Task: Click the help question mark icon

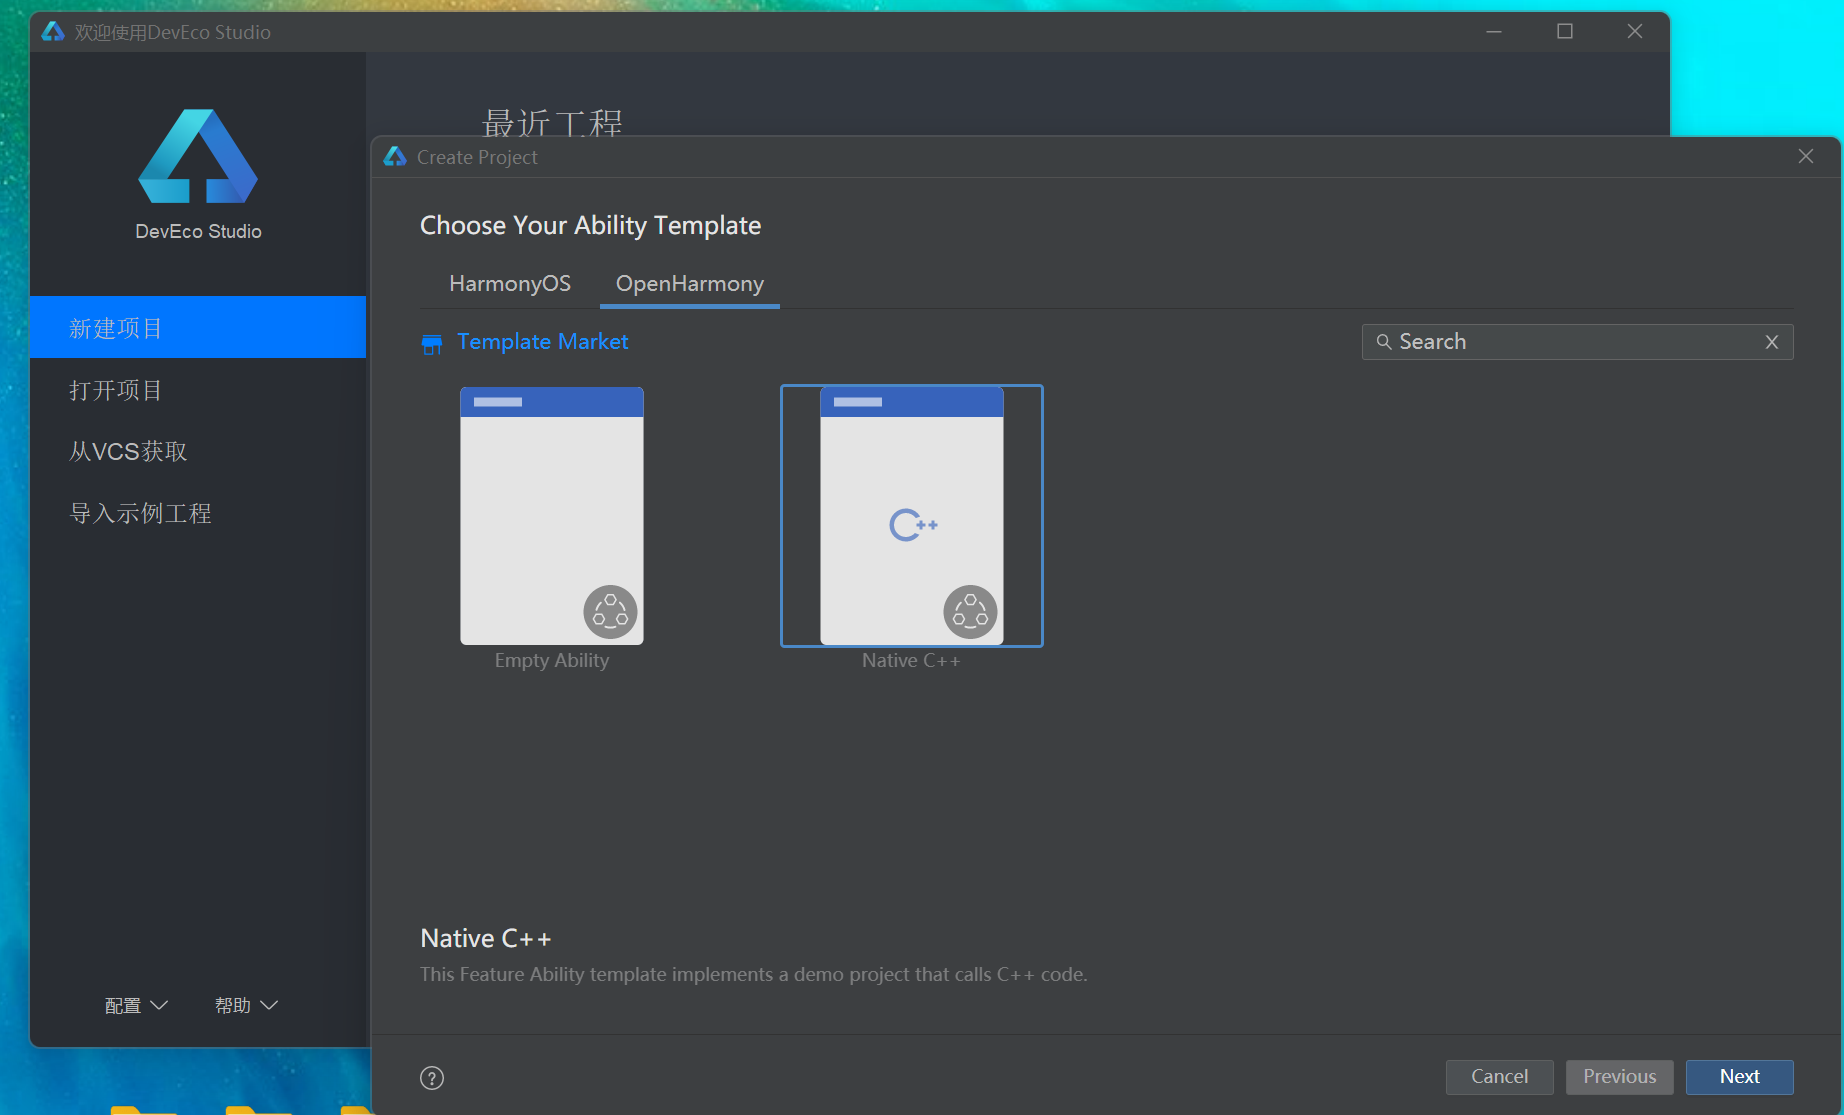Action: point(432,1078)
